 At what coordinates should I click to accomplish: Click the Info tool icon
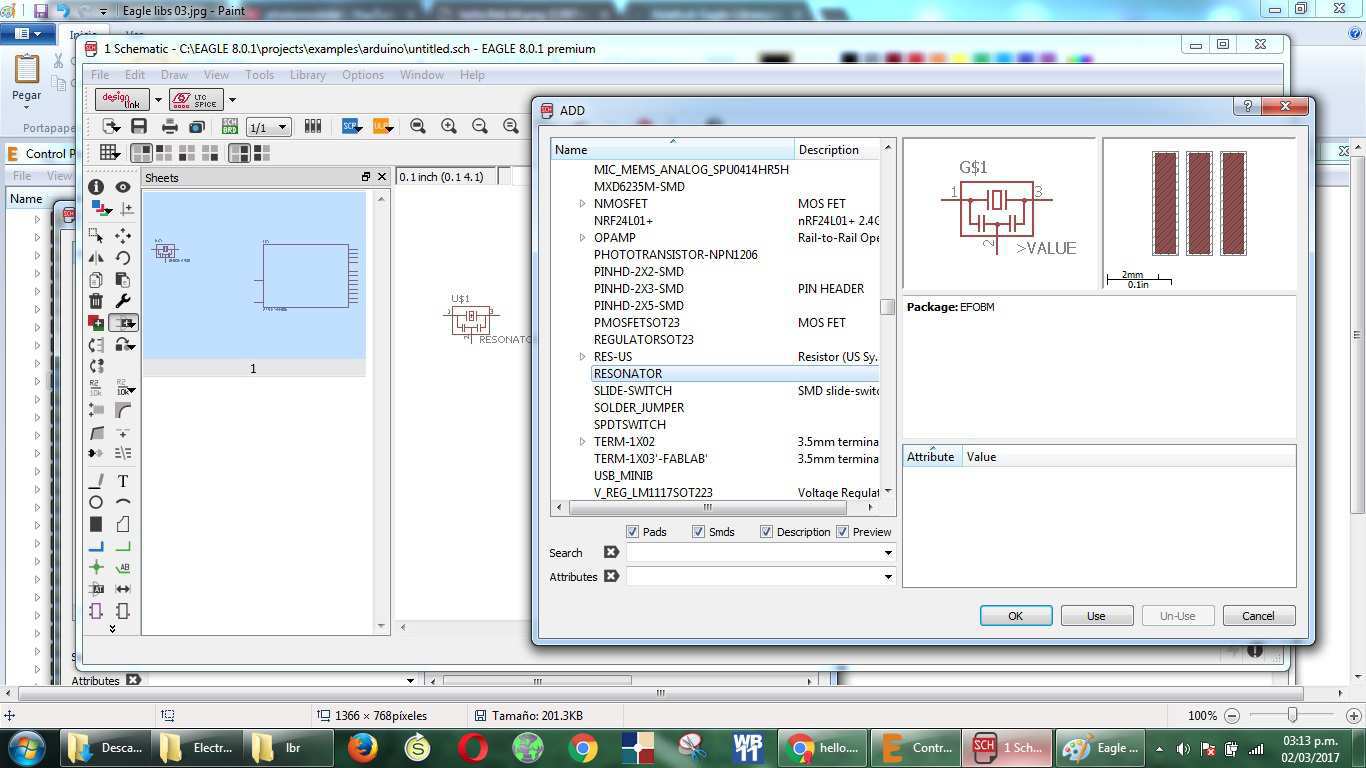click(x=96, y=187)
